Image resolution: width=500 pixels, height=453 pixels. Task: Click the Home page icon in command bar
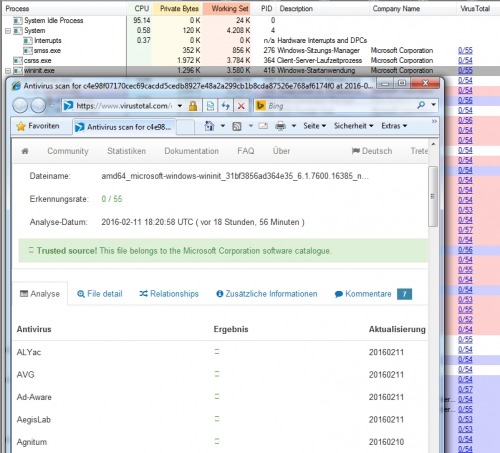point(209,126)
